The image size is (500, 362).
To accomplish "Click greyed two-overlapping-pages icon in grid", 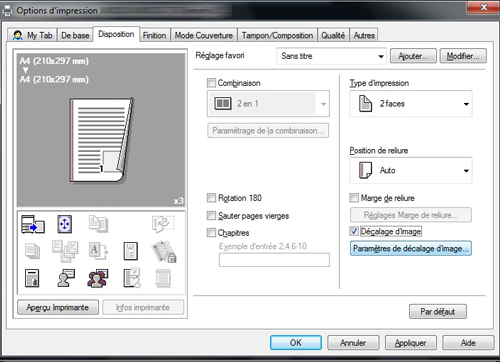I will pos(98,224).
